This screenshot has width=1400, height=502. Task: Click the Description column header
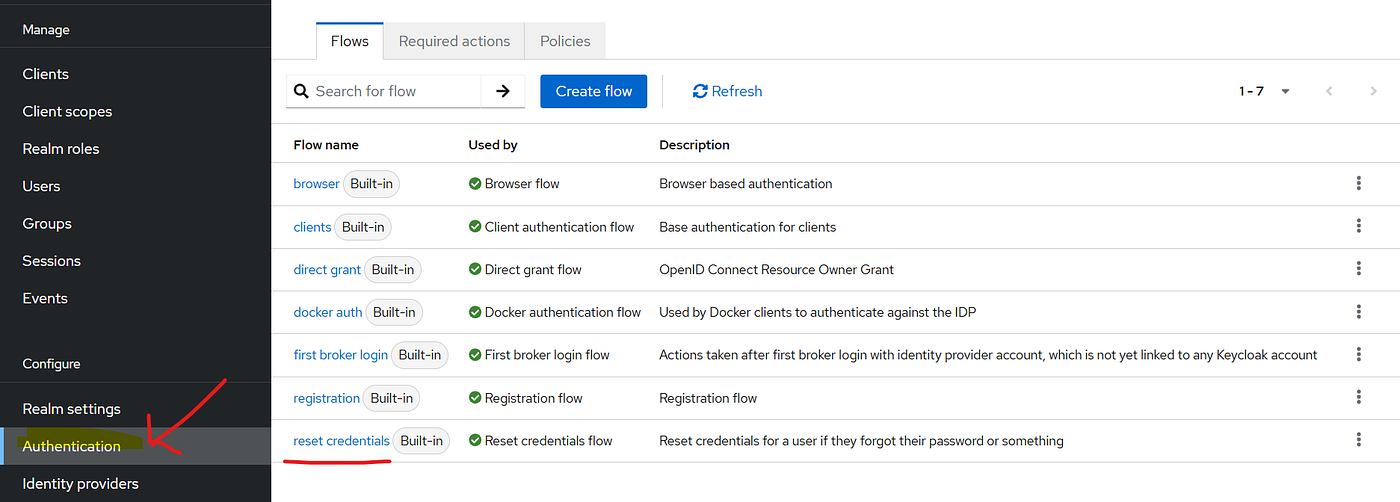694,145
